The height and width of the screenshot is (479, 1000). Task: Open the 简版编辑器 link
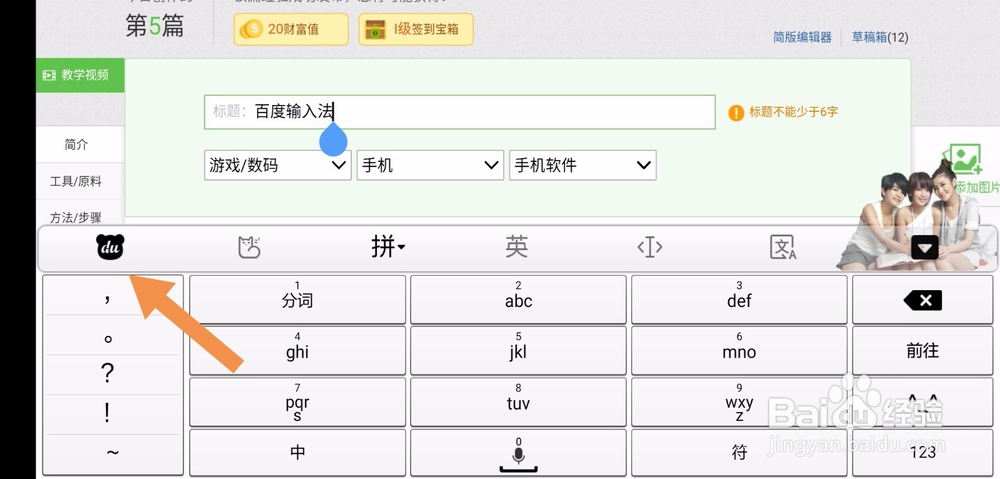coord(802,37)
